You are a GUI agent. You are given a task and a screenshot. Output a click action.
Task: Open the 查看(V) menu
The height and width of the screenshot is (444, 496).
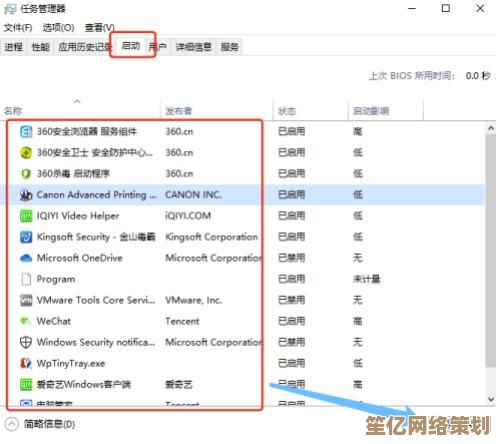[x=99, y=28]
